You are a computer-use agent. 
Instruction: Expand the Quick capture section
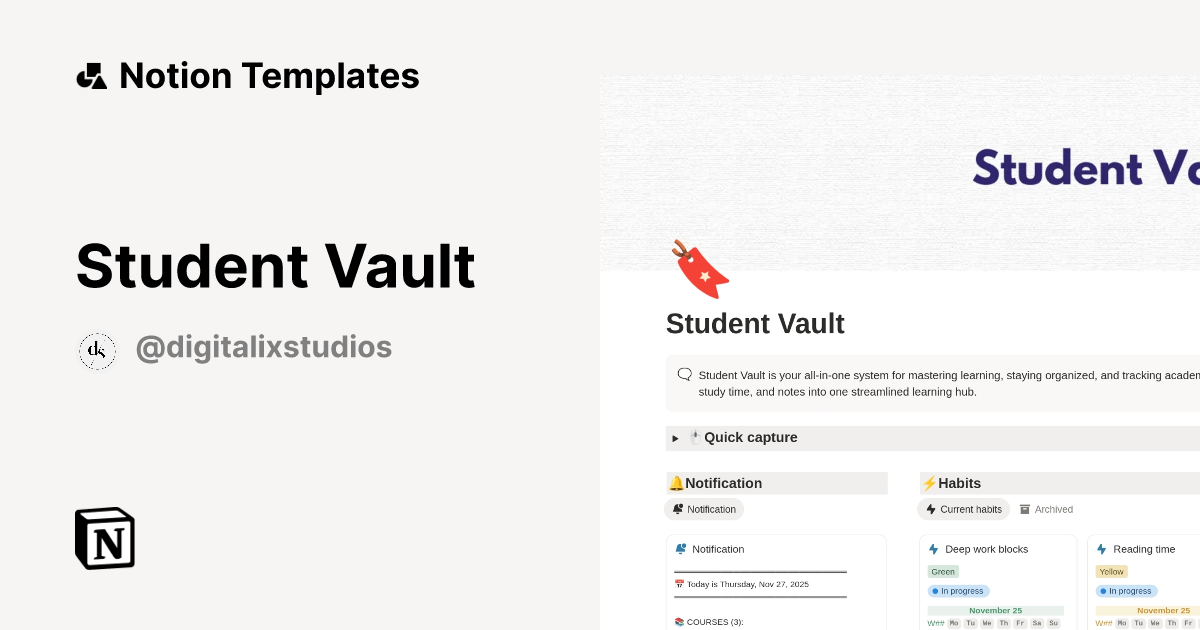pyautogui.click(x=675, y=438)
